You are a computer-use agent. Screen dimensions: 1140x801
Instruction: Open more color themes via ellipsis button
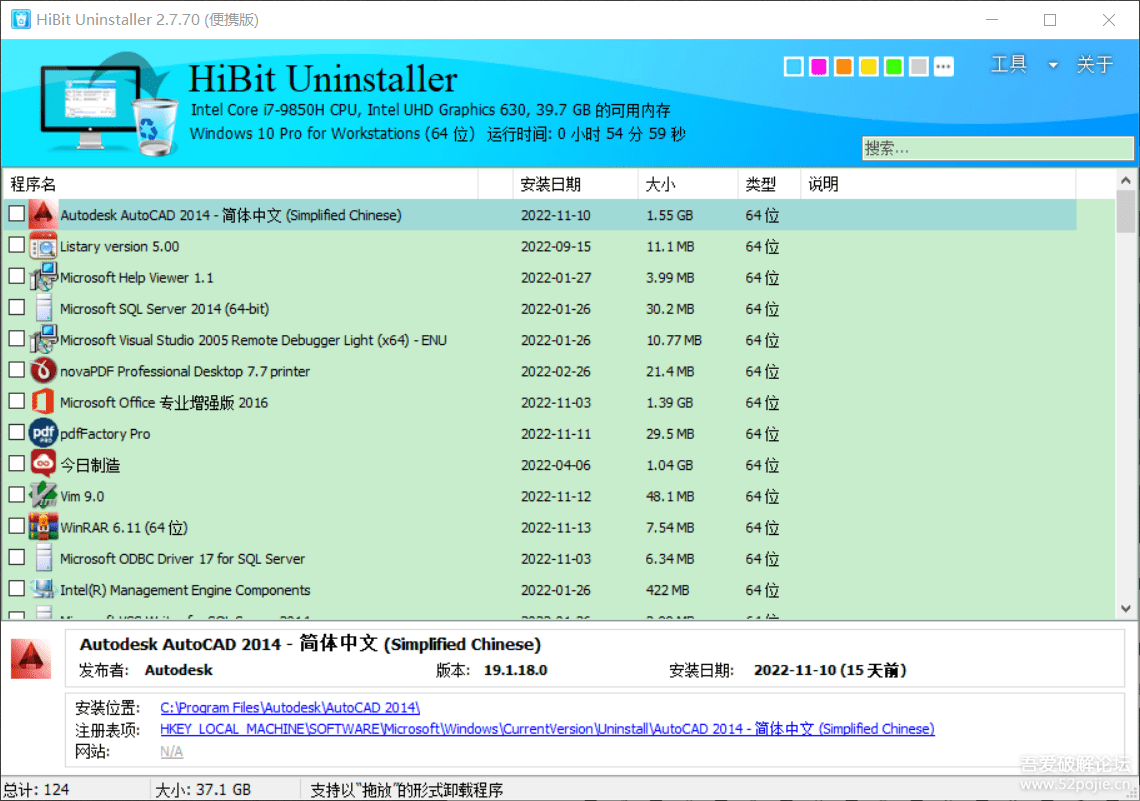click(944, 67)
